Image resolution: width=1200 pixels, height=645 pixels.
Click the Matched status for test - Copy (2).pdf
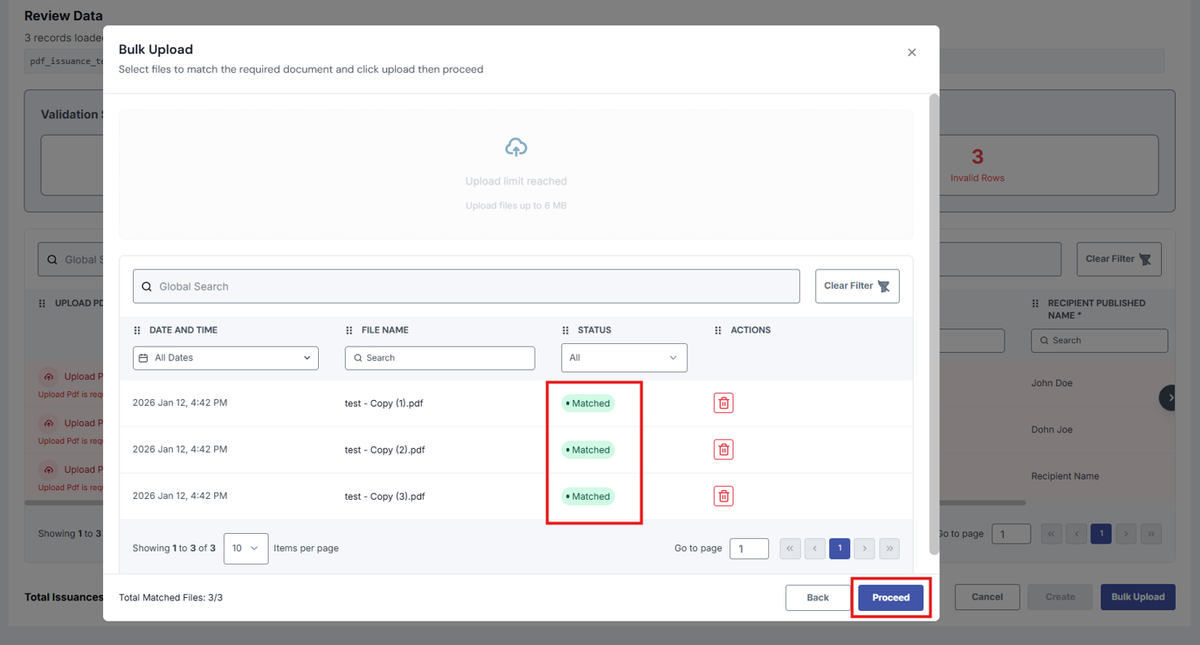[x=587, y=450]
